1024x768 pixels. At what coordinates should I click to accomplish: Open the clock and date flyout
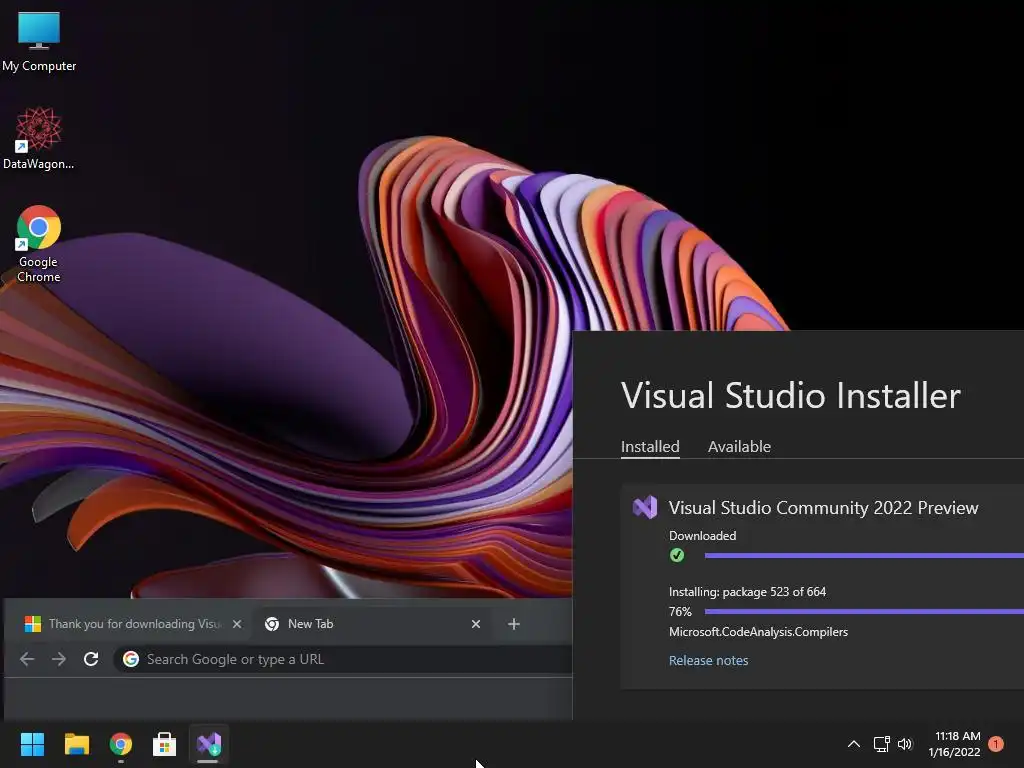pos(954,744)
